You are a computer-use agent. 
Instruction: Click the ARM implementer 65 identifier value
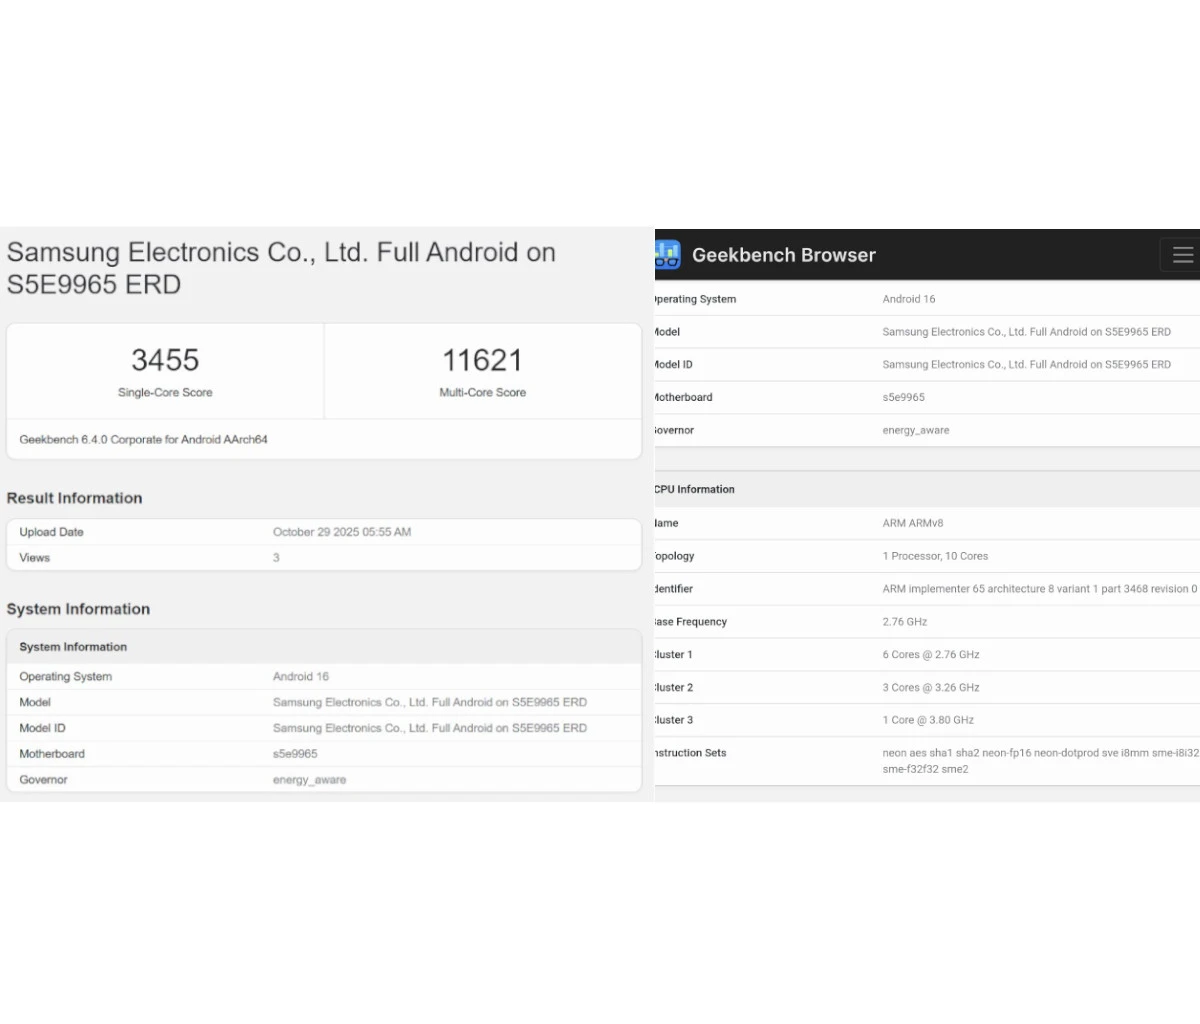click(x=1039, y=589)
